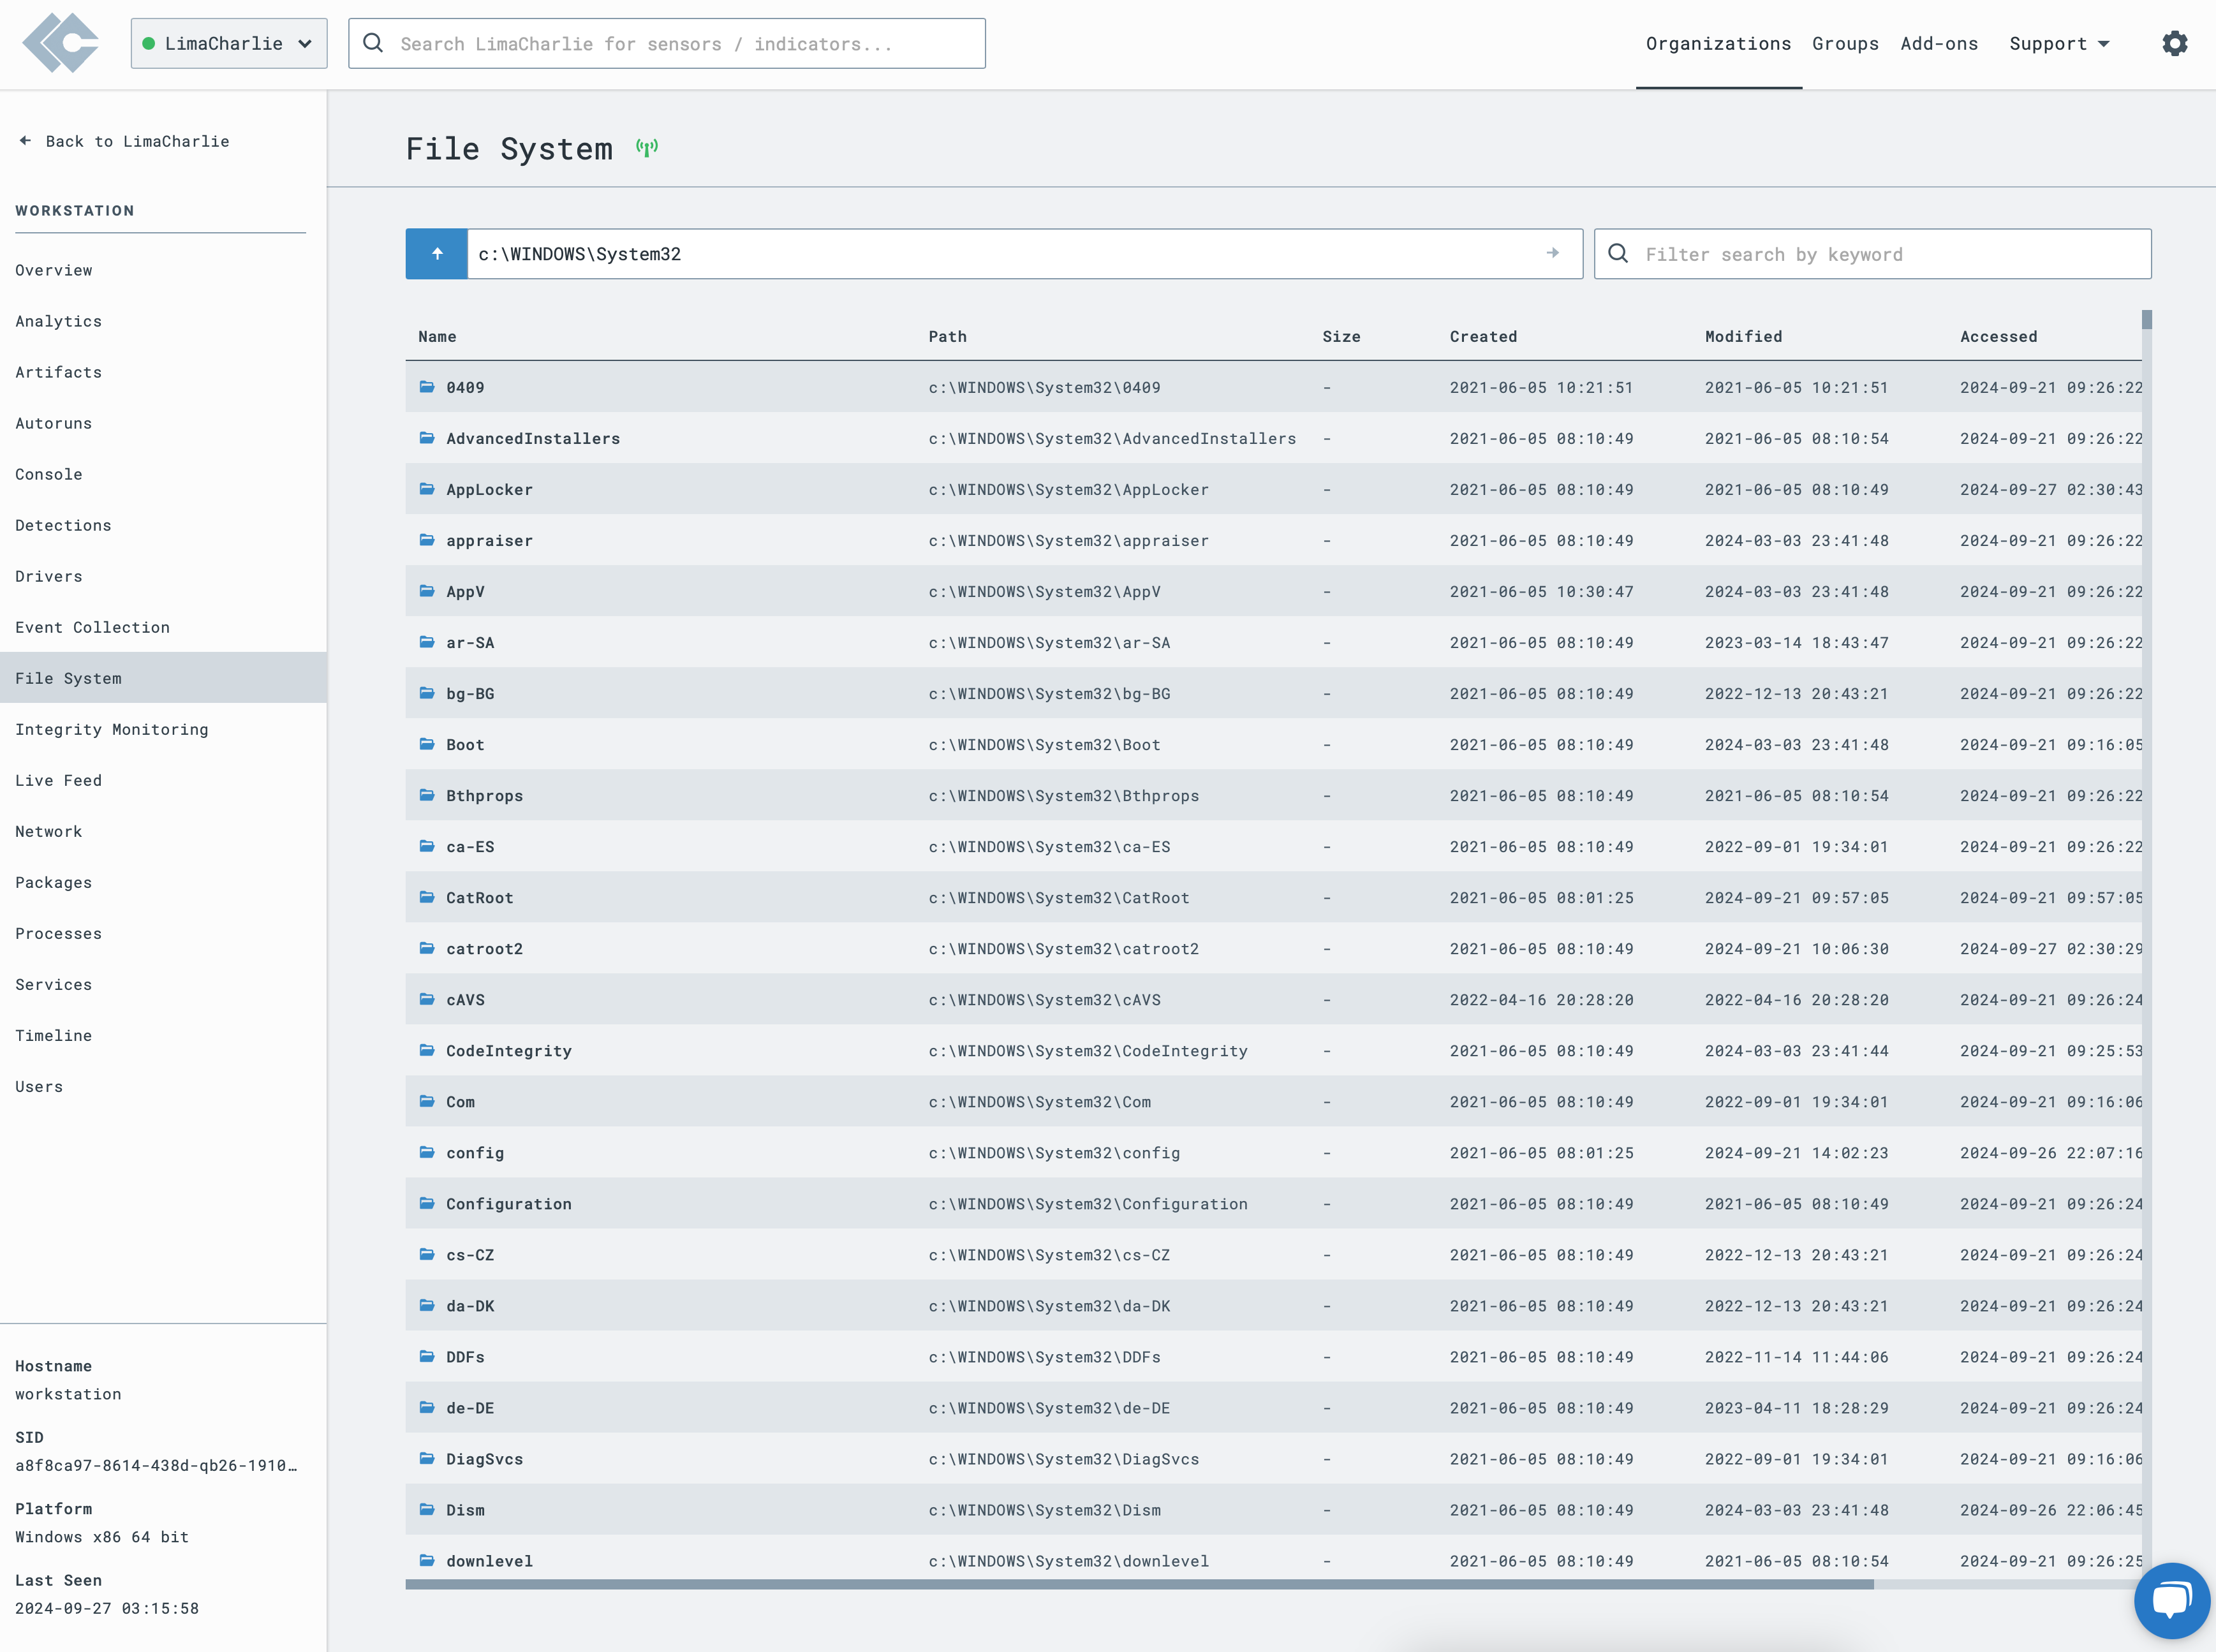Click the Filter search by keyword field
Screen dimensions: 2216x1652
(x=1872, y=254)
